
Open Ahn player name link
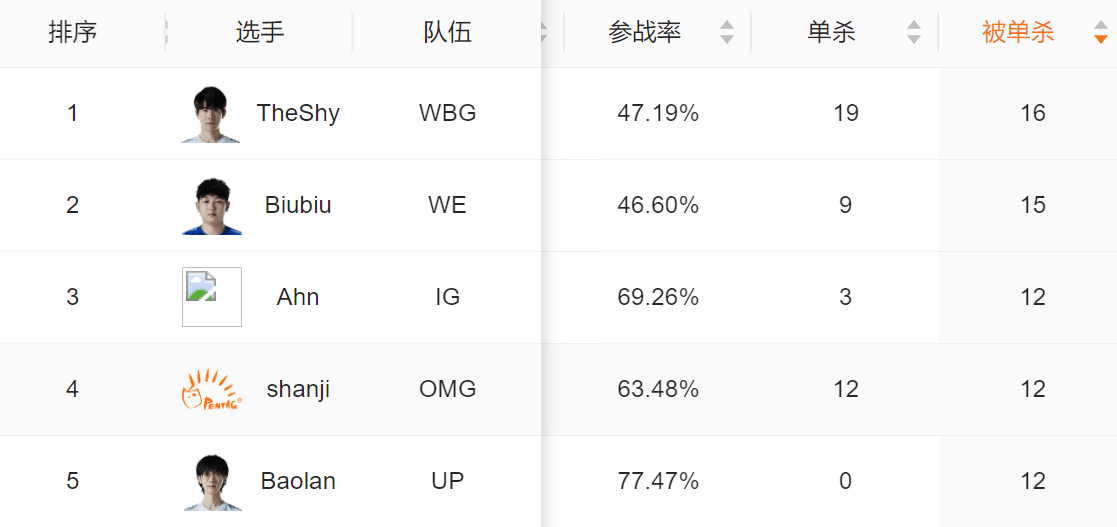(x=298, y=297)
